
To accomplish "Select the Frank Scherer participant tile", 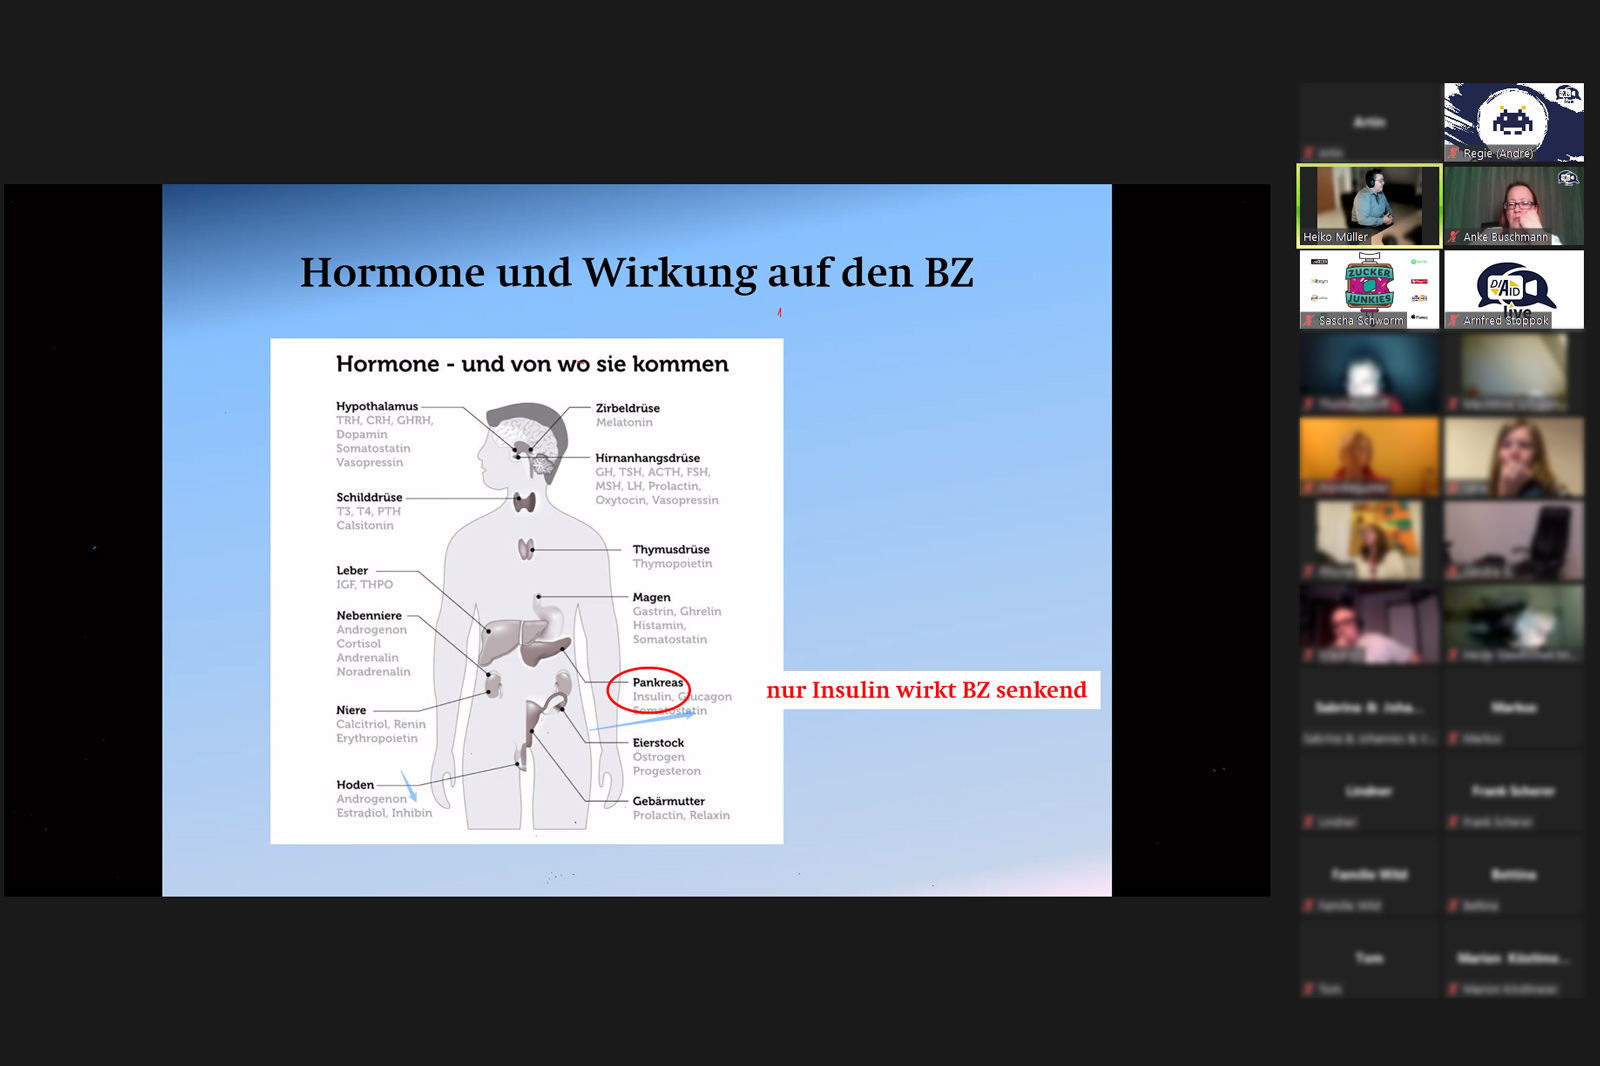I will click(x=1513, y=792).
